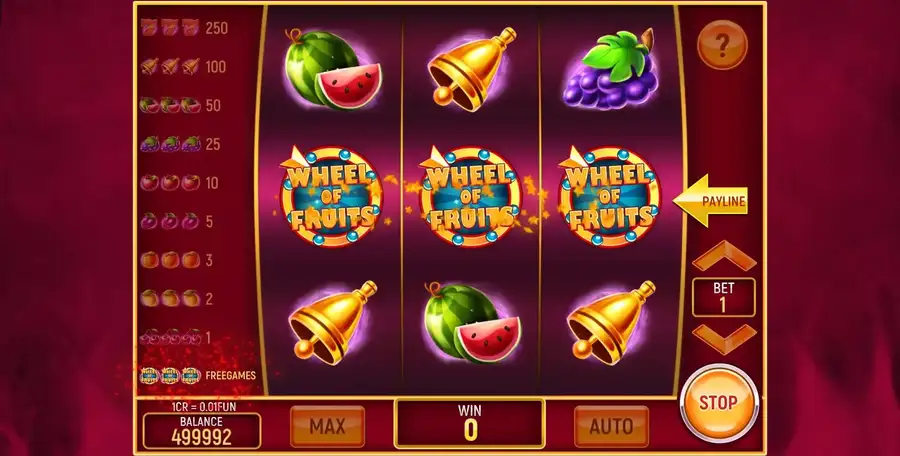Click the BET value box
Viewport: 900px width, 456px height.
(x=723, y=297)
